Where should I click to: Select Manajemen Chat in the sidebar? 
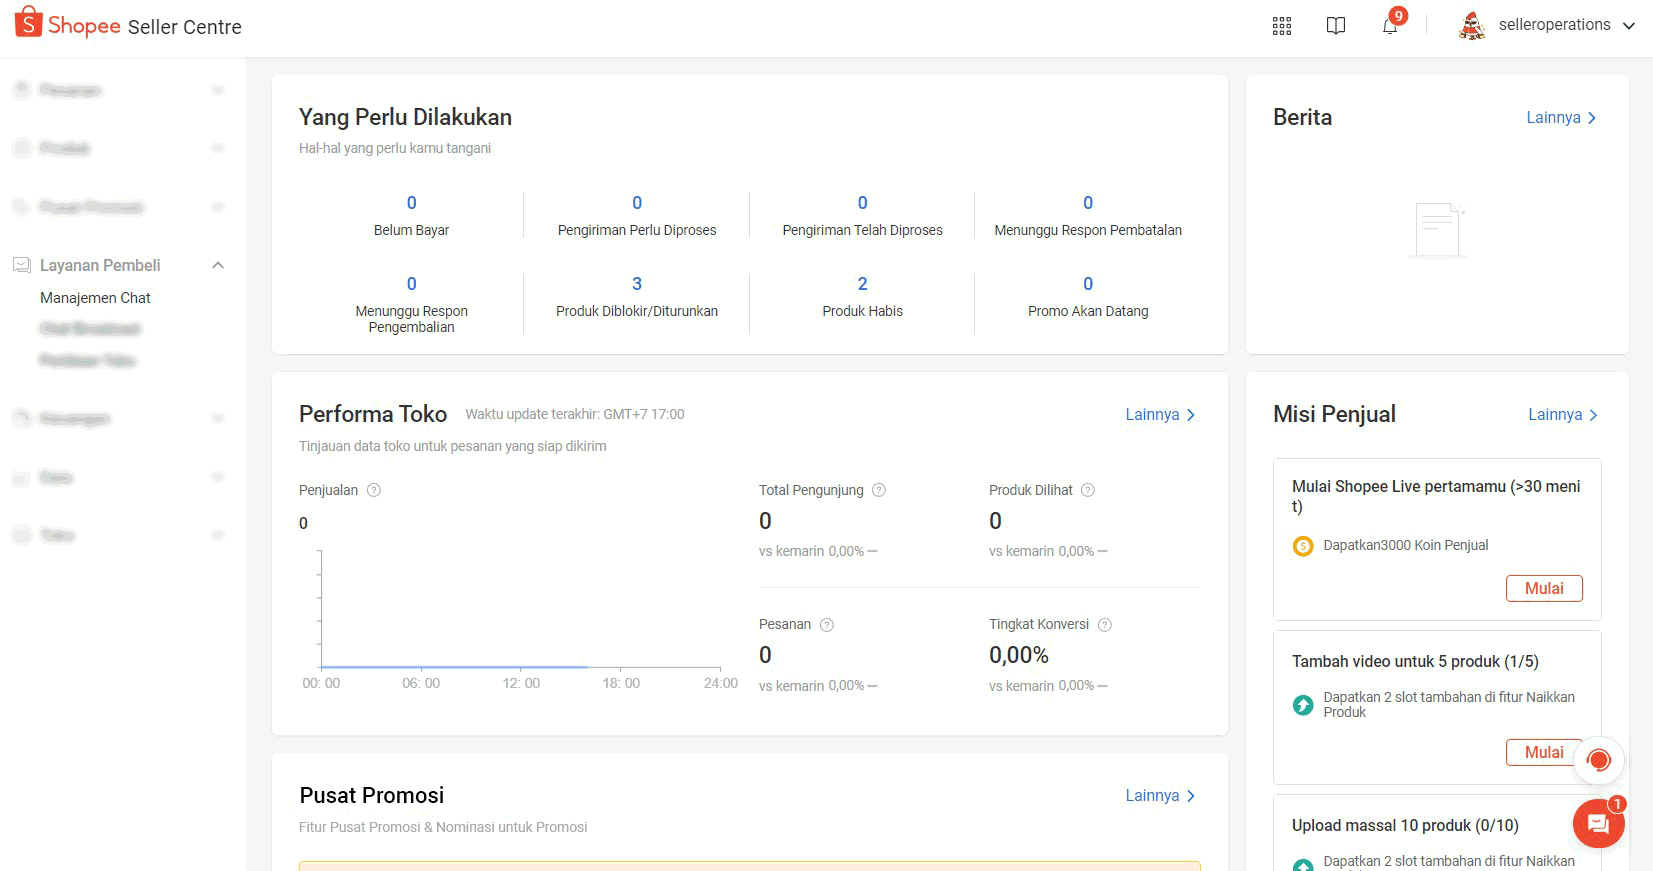[95, 298]
